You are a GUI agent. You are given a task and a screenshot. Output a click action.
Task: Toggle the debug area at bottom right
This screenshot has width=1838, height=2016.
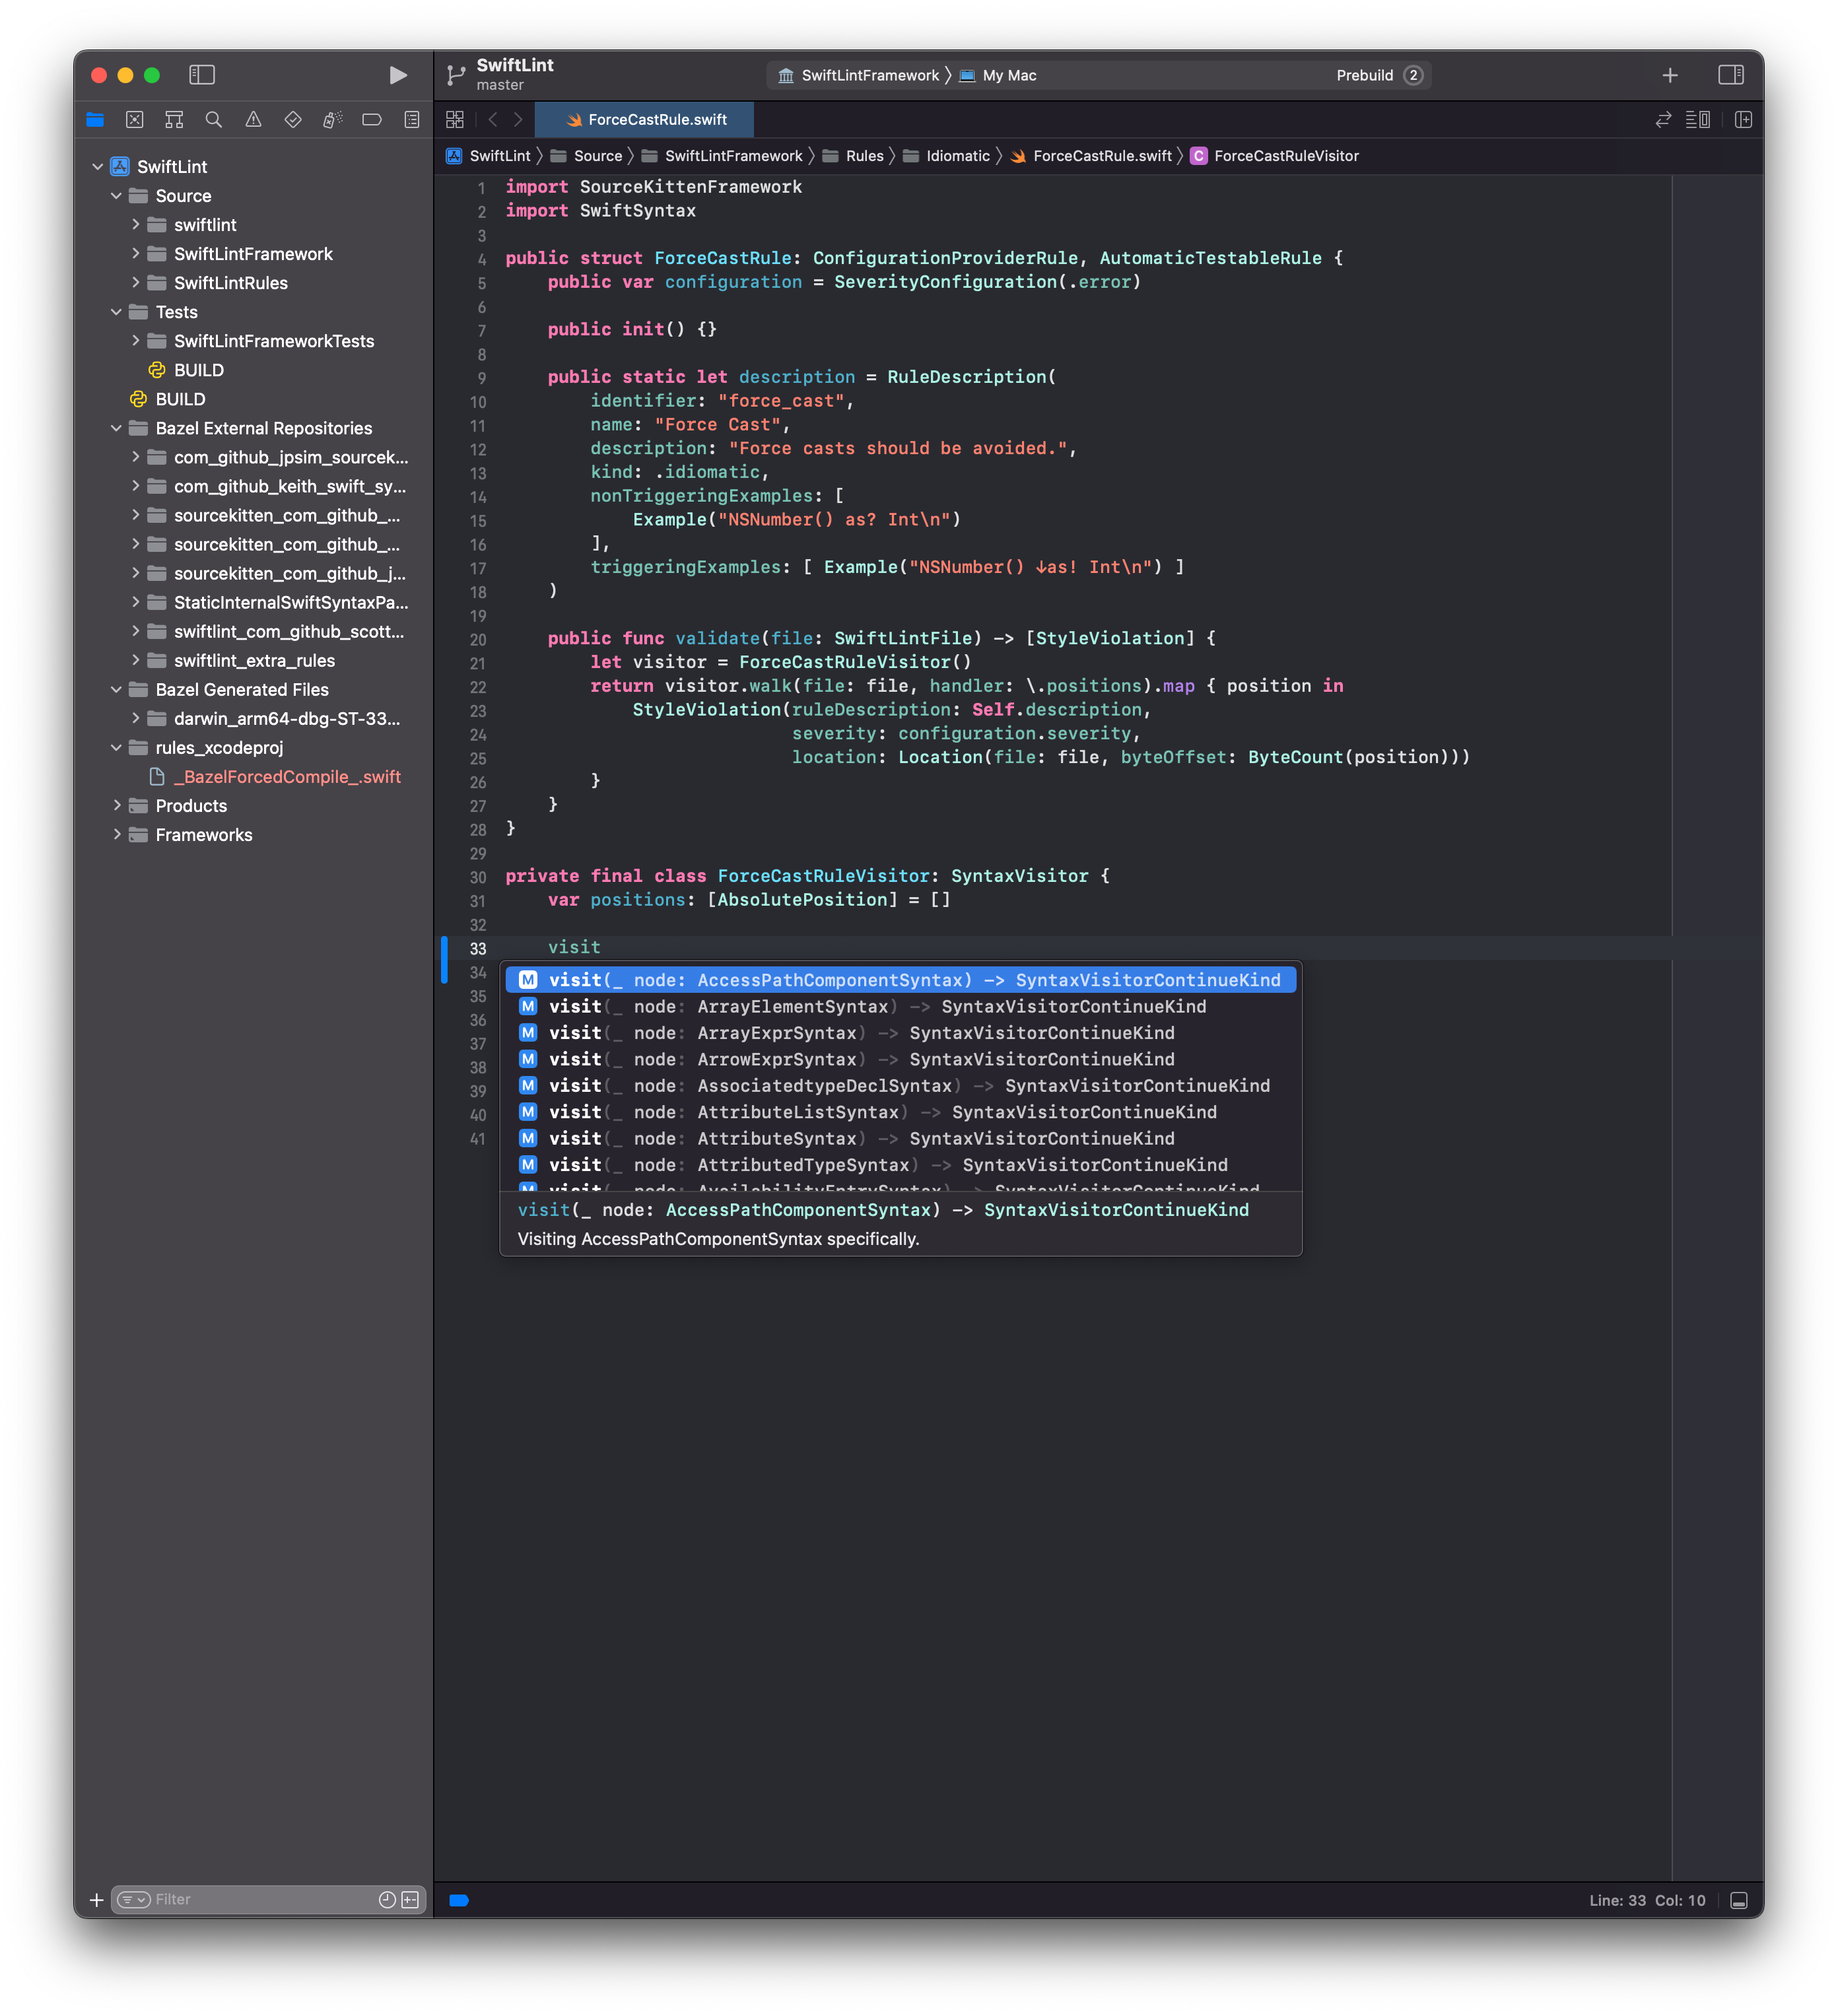coord(1739,1901)
